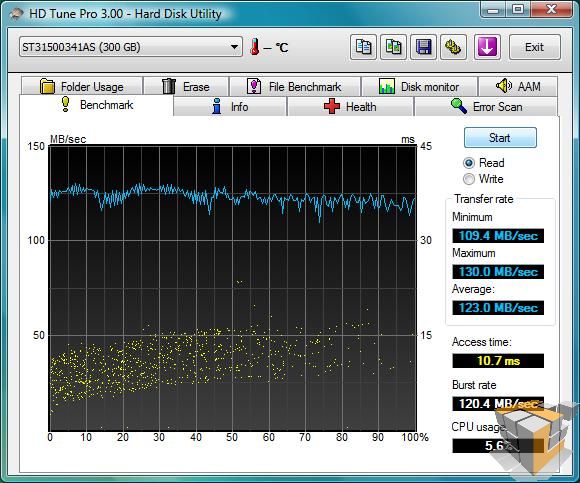Open the File Benchmark tab

tap(295, 87)
